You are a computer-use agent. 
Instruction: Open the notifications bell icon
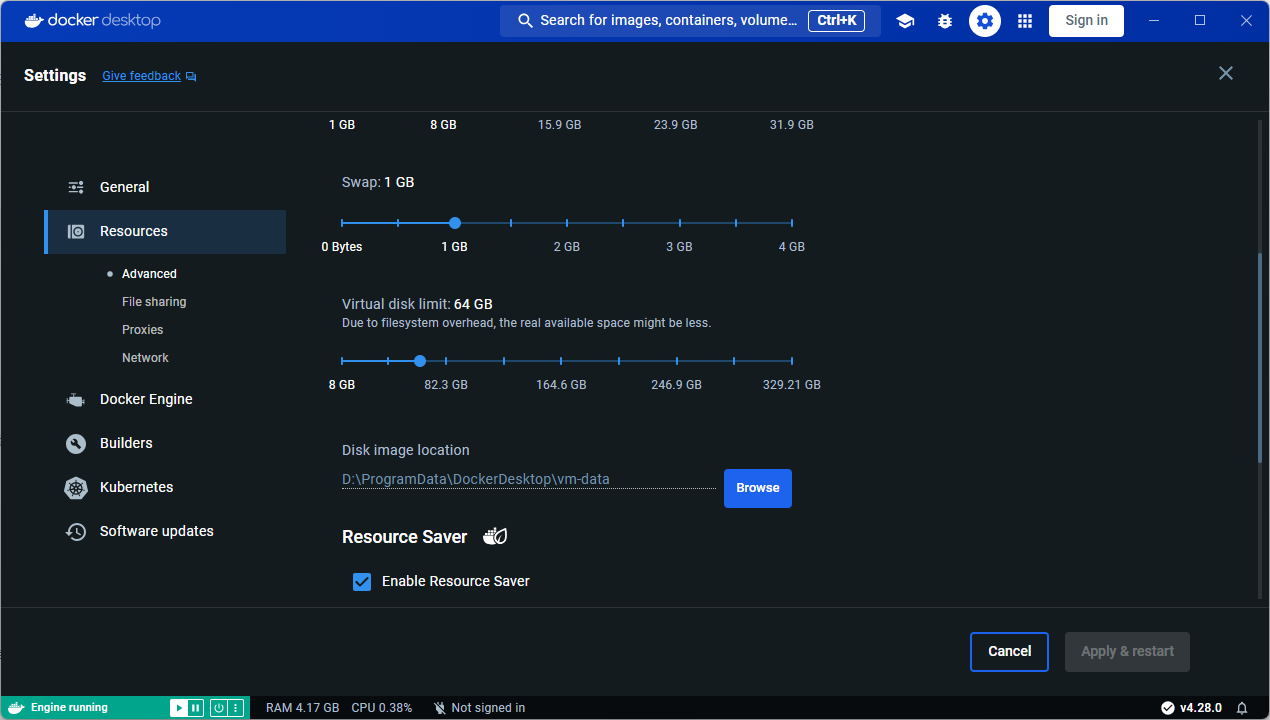tap(1242, 708)
